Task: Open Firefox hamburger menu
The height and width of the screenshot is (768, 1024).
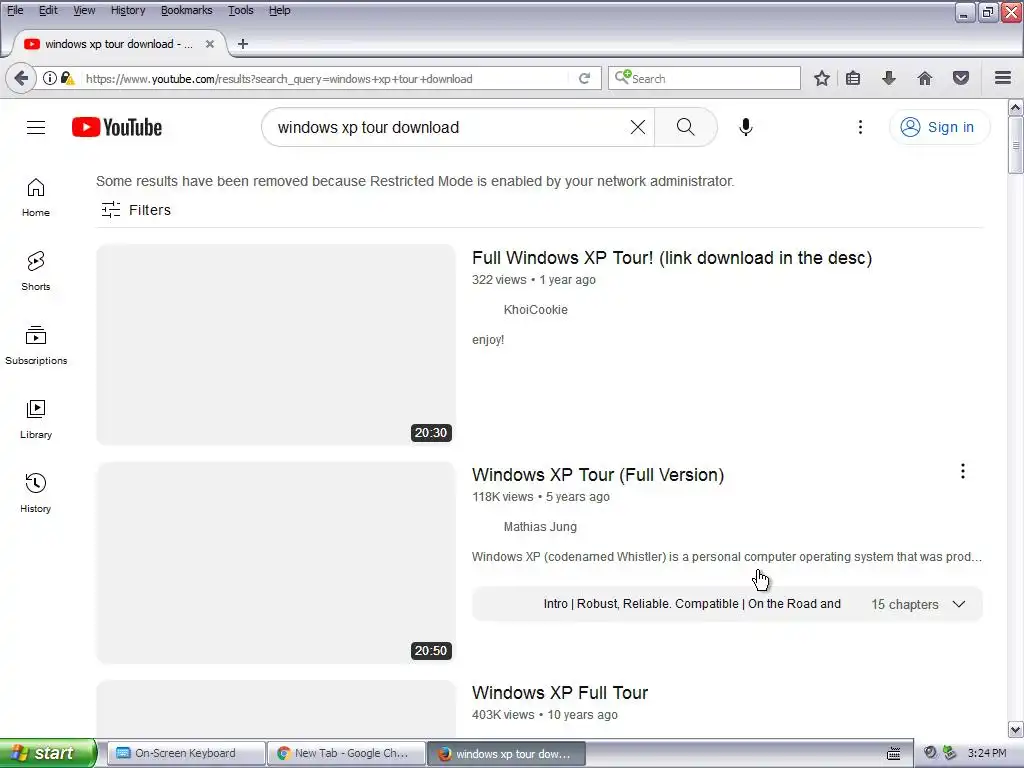Action: pos(1003,78)
